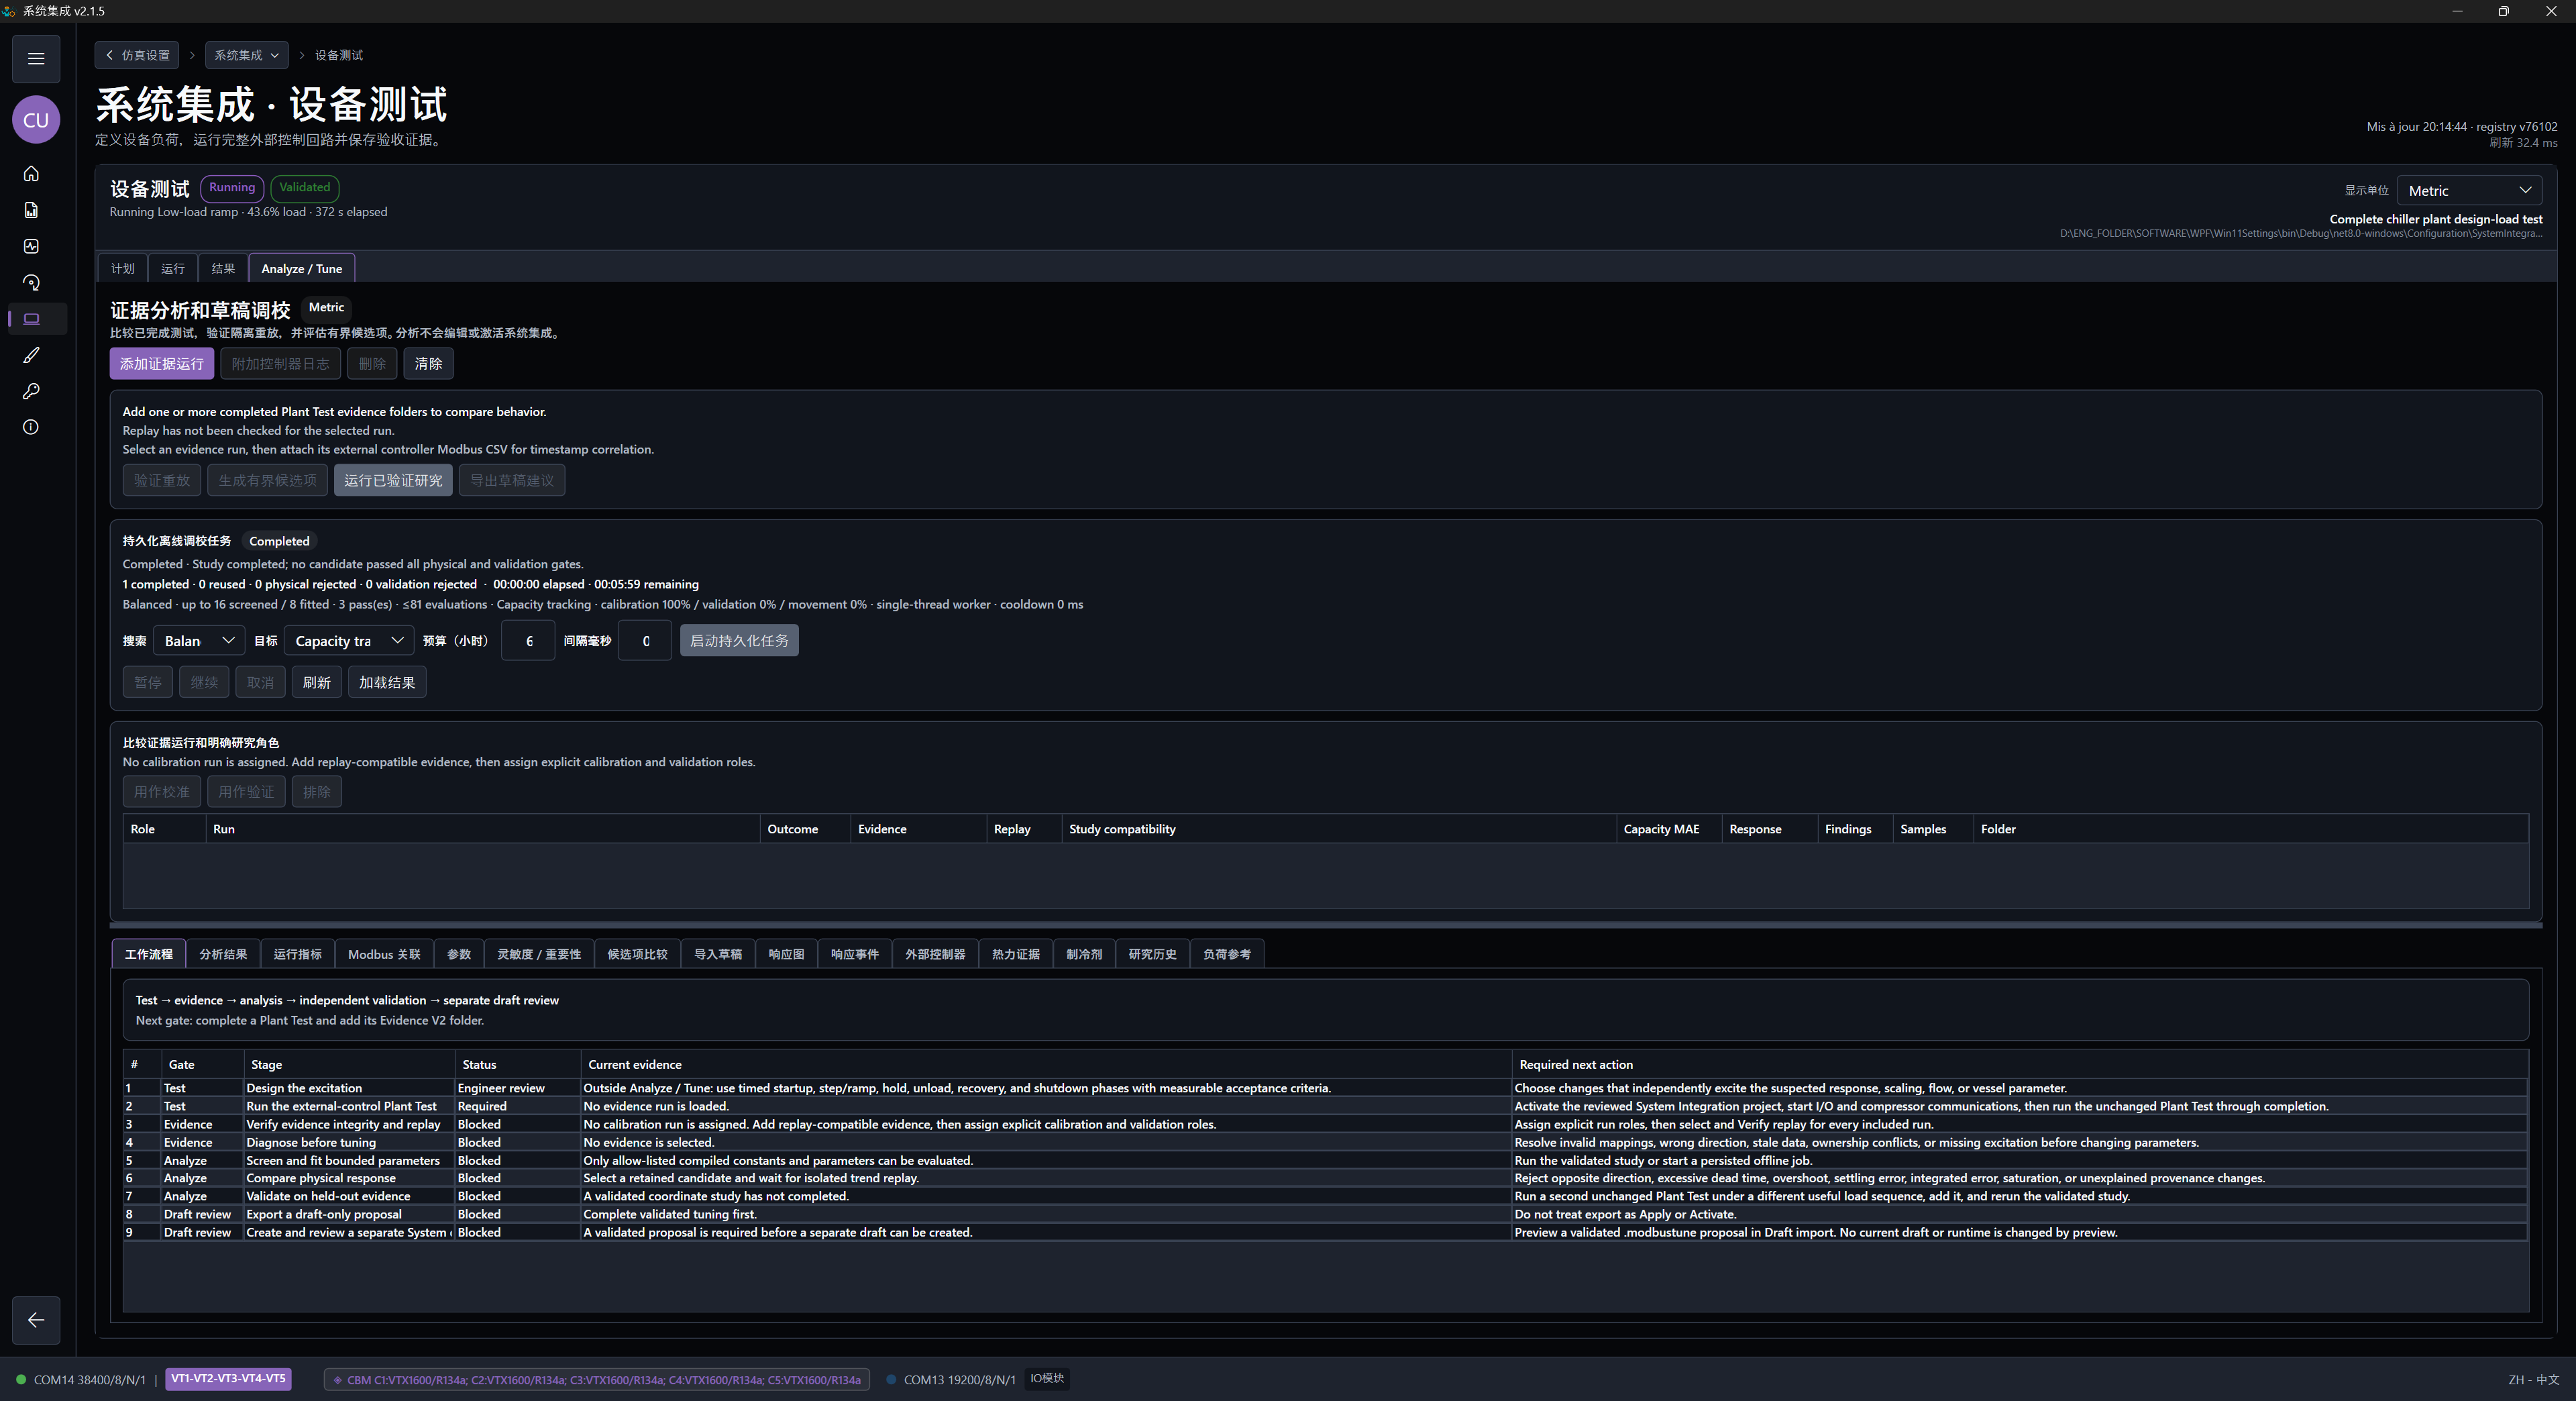Open the 候选项比较 sub-tab
The width and height of the screenshot is (2576, 1401).
coord(637,954)
